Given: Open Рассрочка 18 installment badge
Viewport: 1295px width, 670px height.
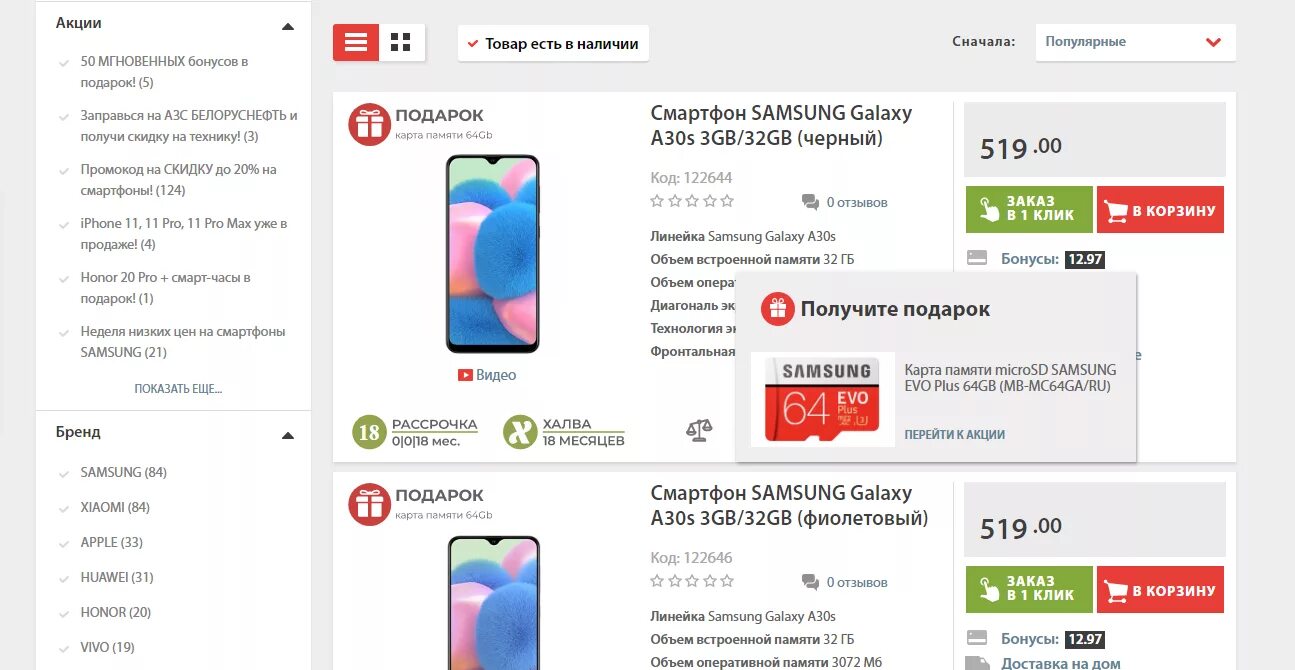Looking at the screenshot, I should (x=415, y=432).
